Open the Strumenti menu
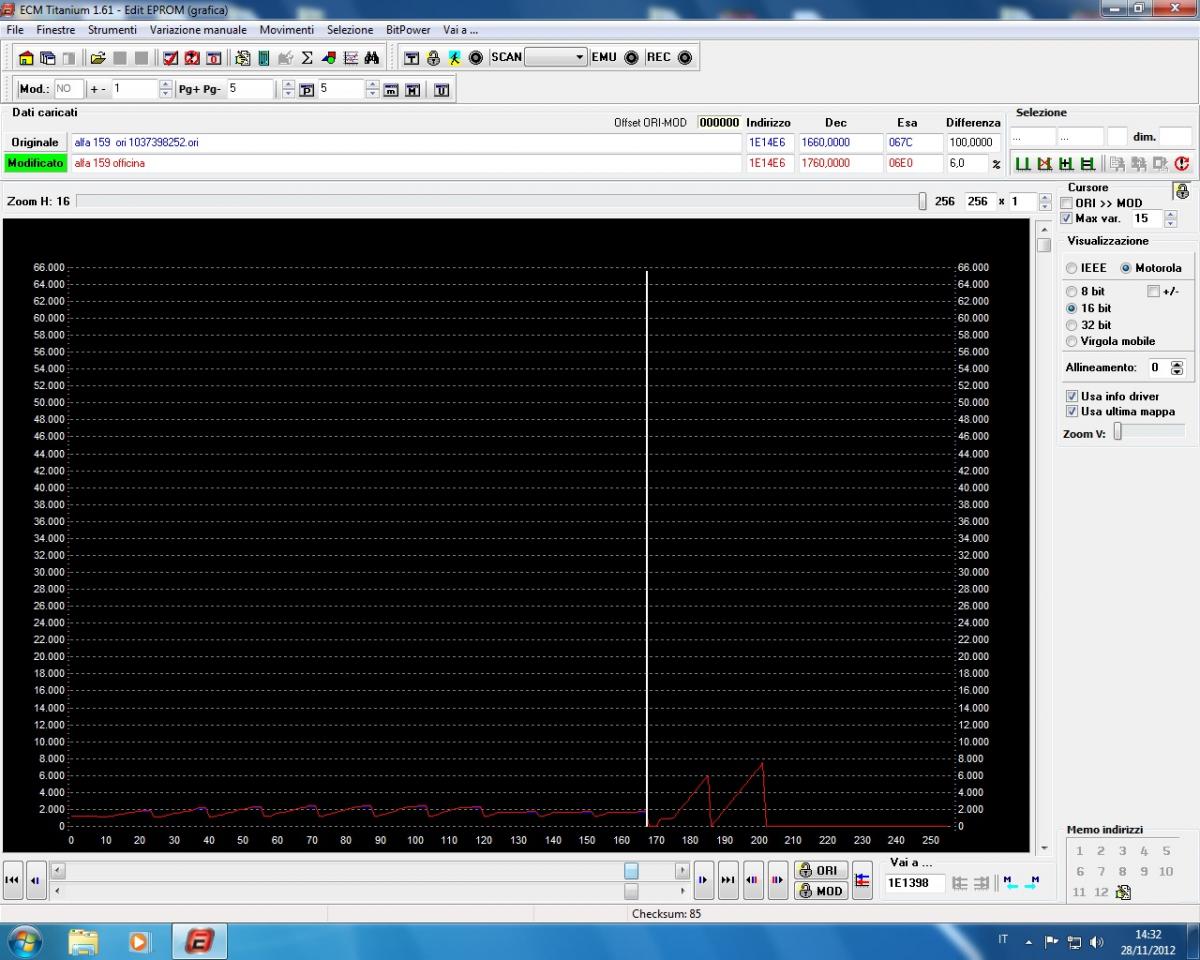 (x=112, y=30)
